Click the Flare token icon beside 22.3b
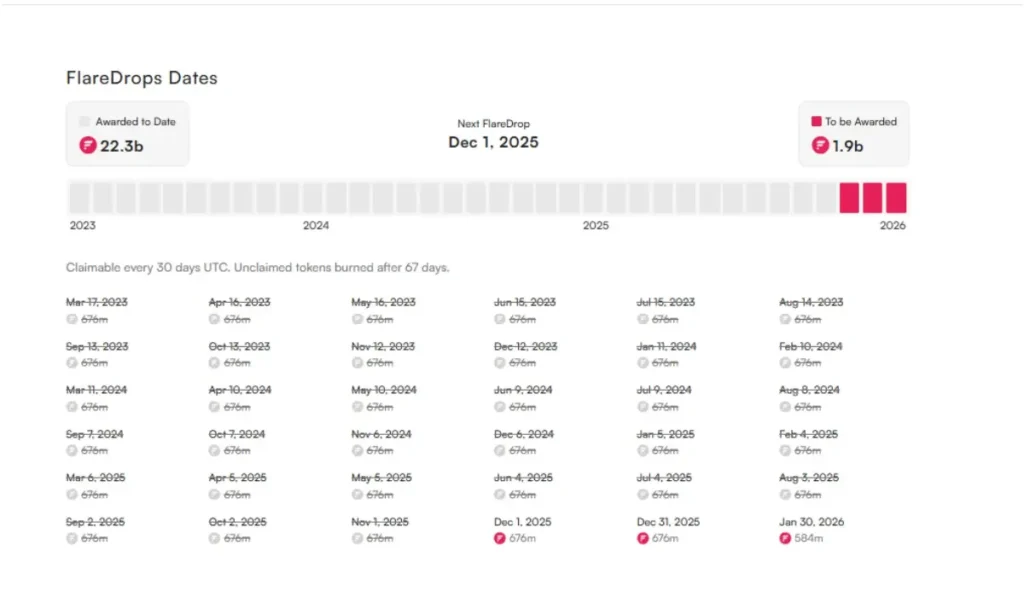This screenshot has width=1024, height=597. tap(88, 146)
